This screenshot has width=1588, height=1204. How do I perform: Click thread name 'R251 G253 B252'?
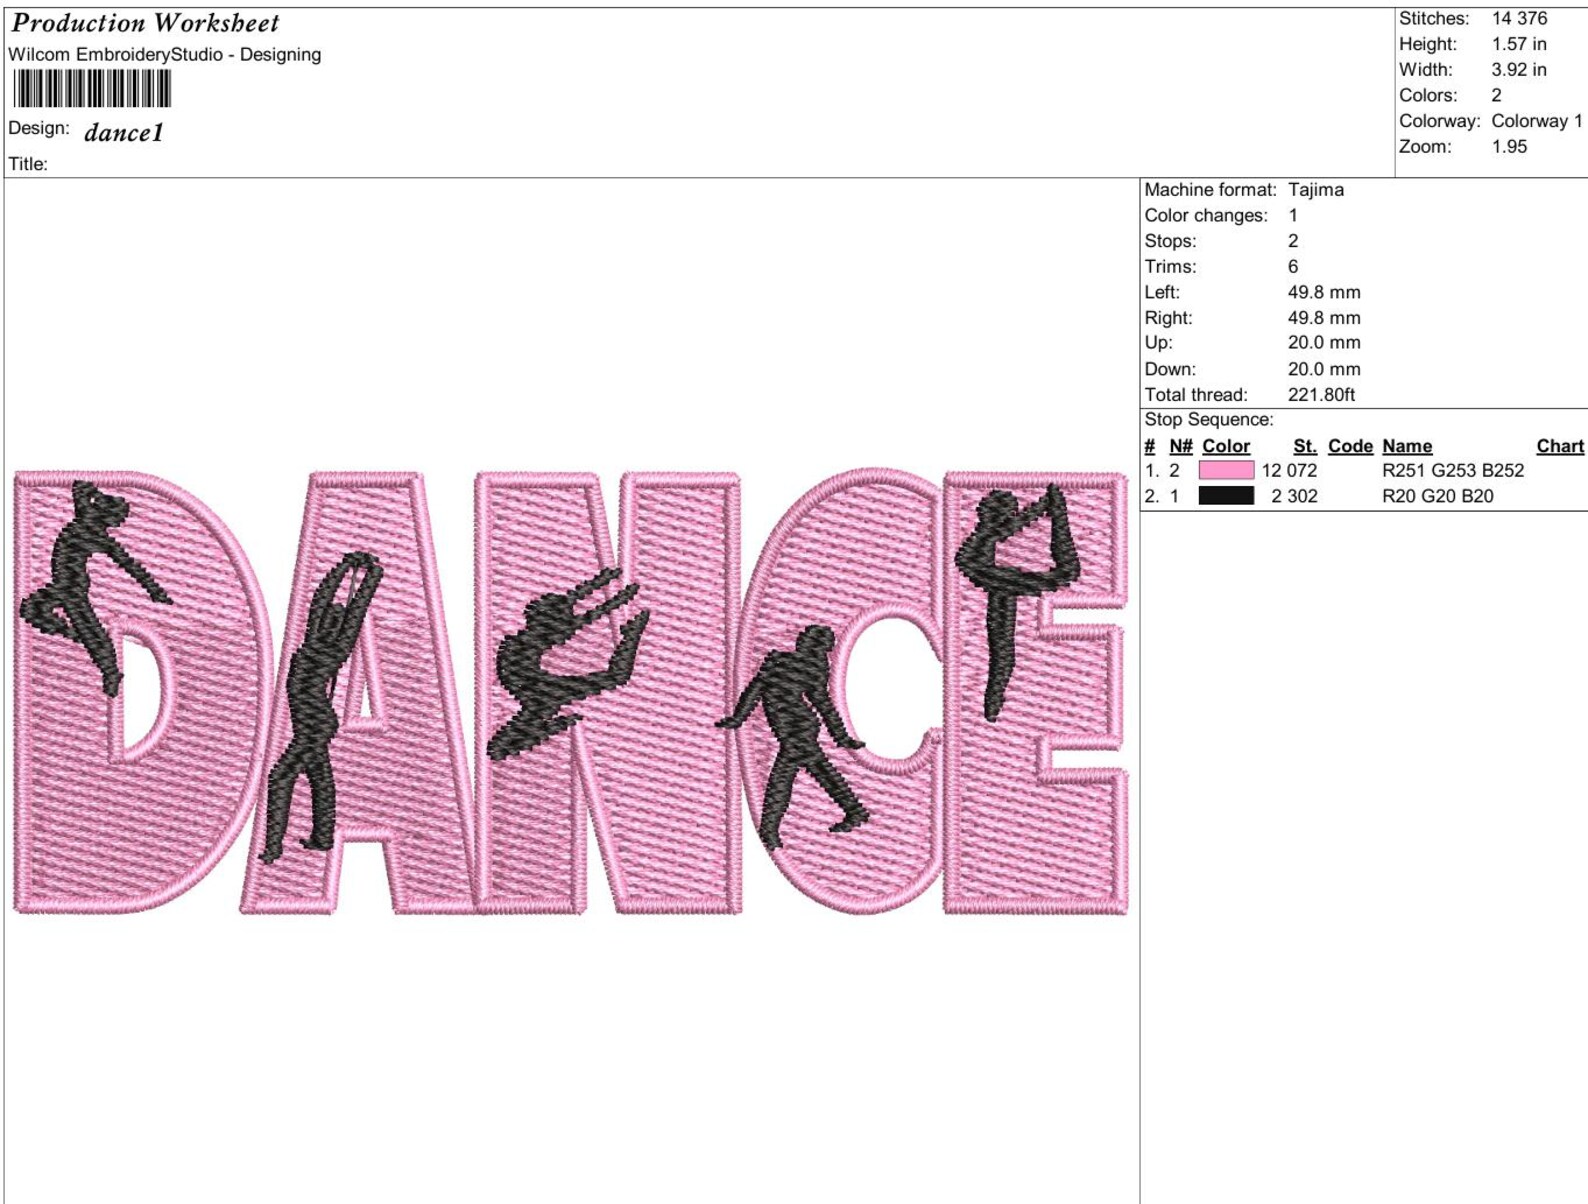pos(1453,470)
